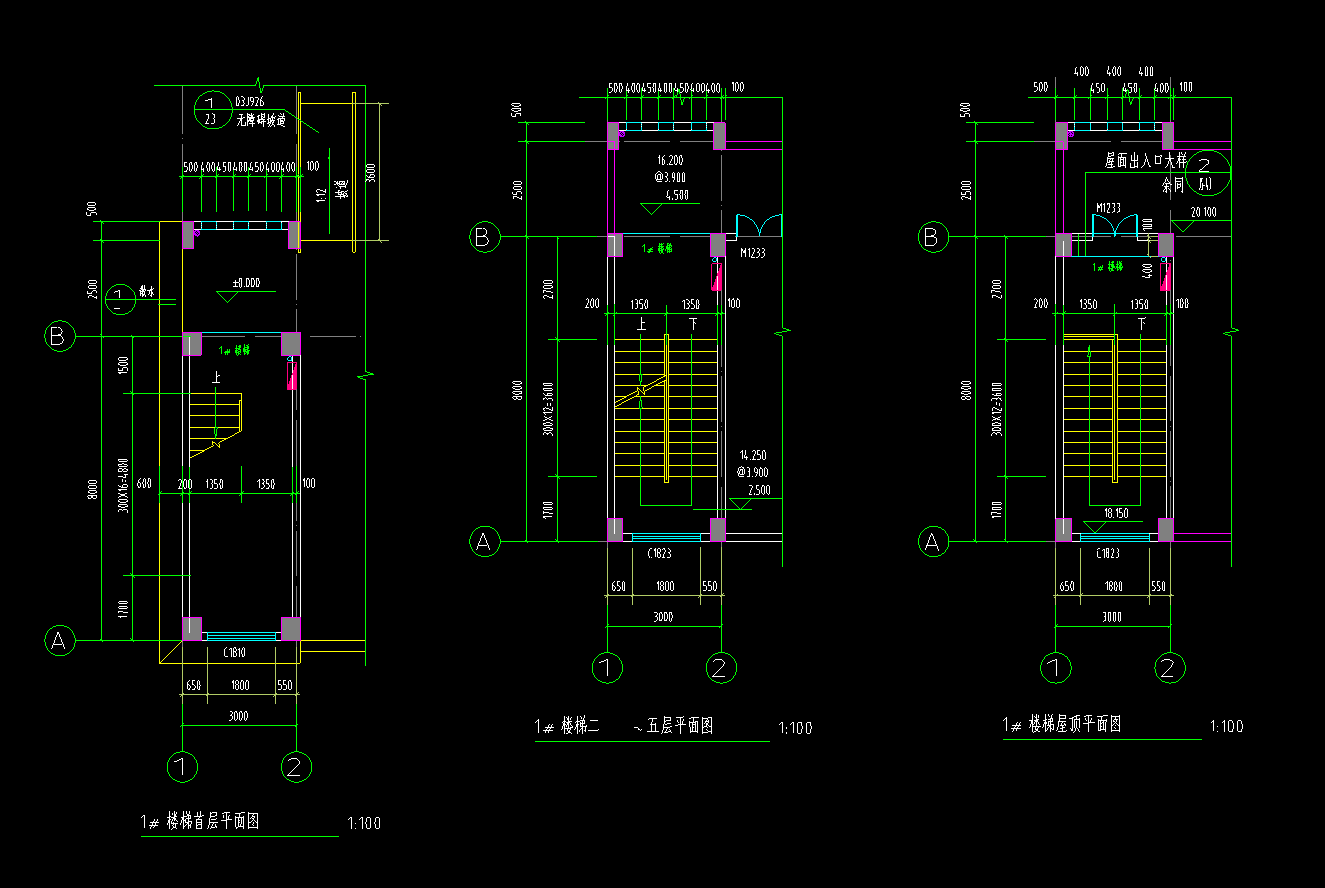
Task: Select the 1500 dimension in first-floor plan
Action: [x=124, y=366]
